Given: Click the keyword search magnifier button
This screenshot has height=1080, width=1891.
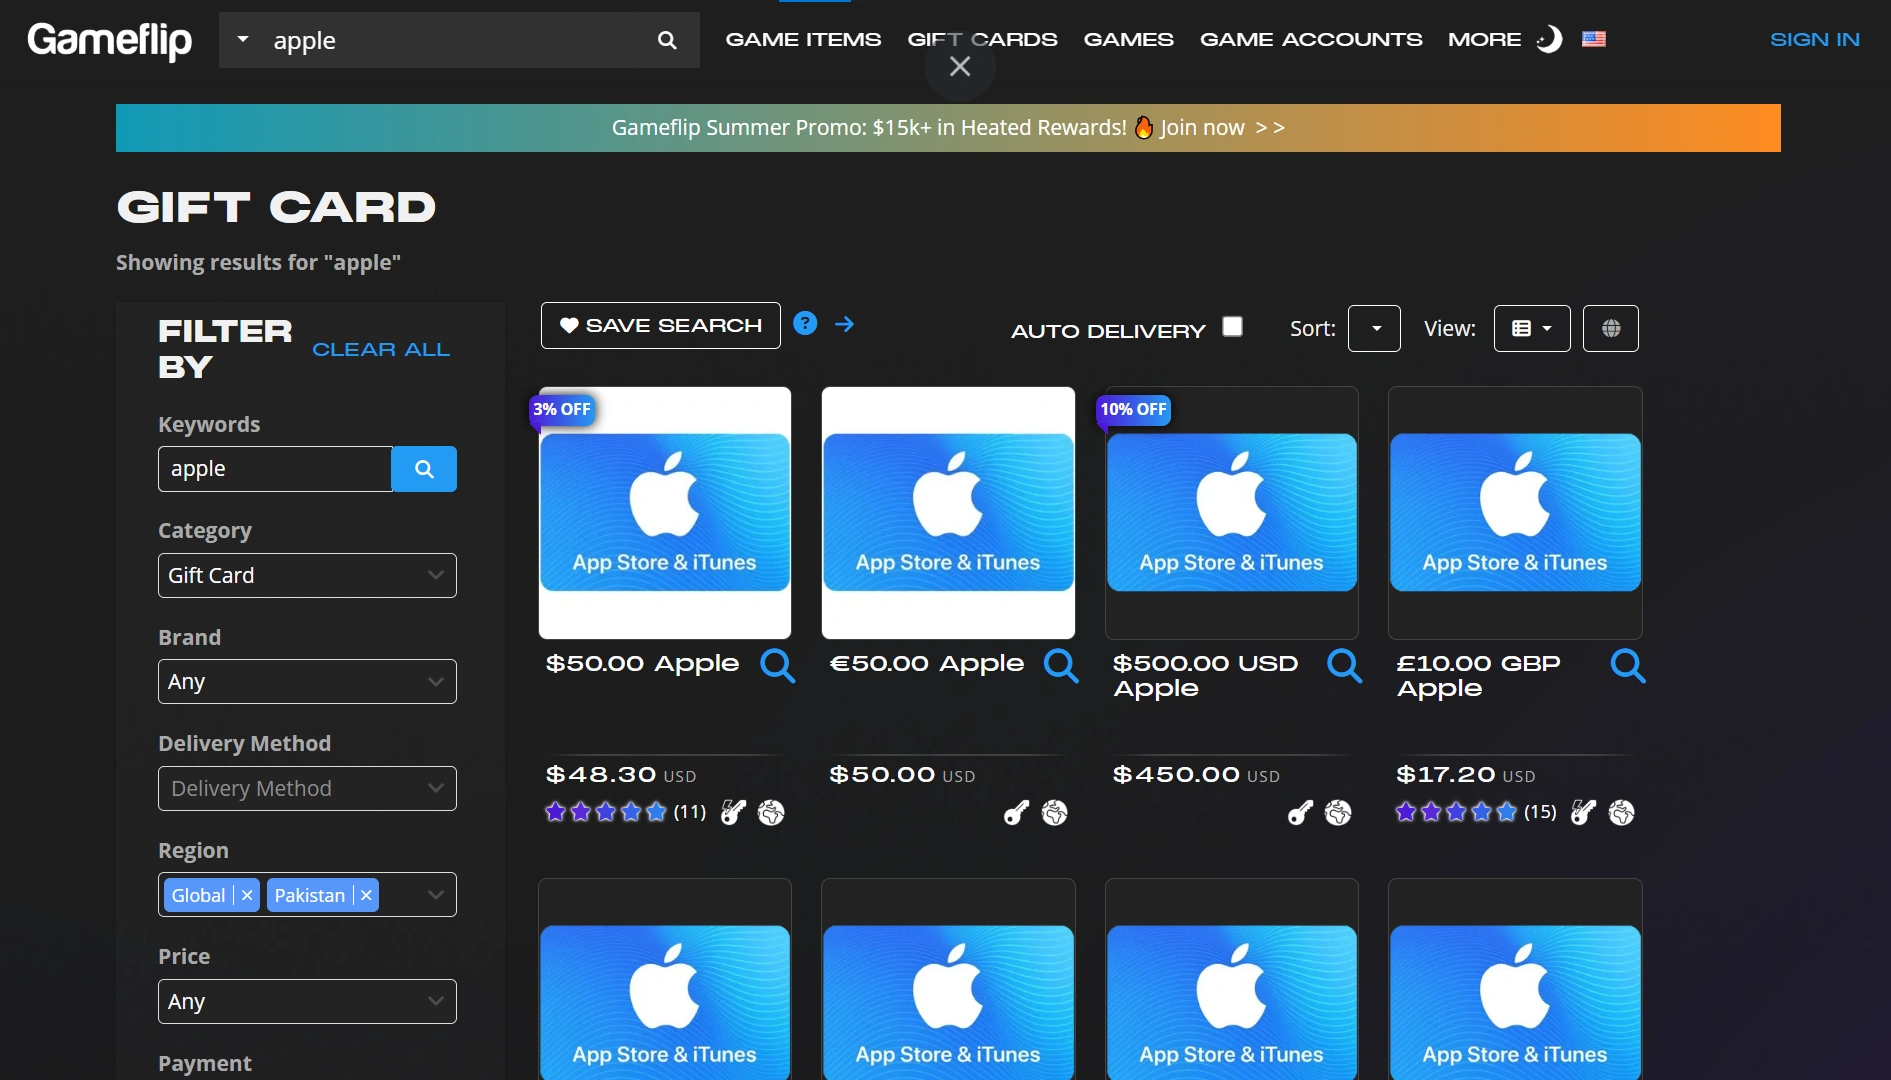Looking at the screenshot, I should (x=424, y=469).
